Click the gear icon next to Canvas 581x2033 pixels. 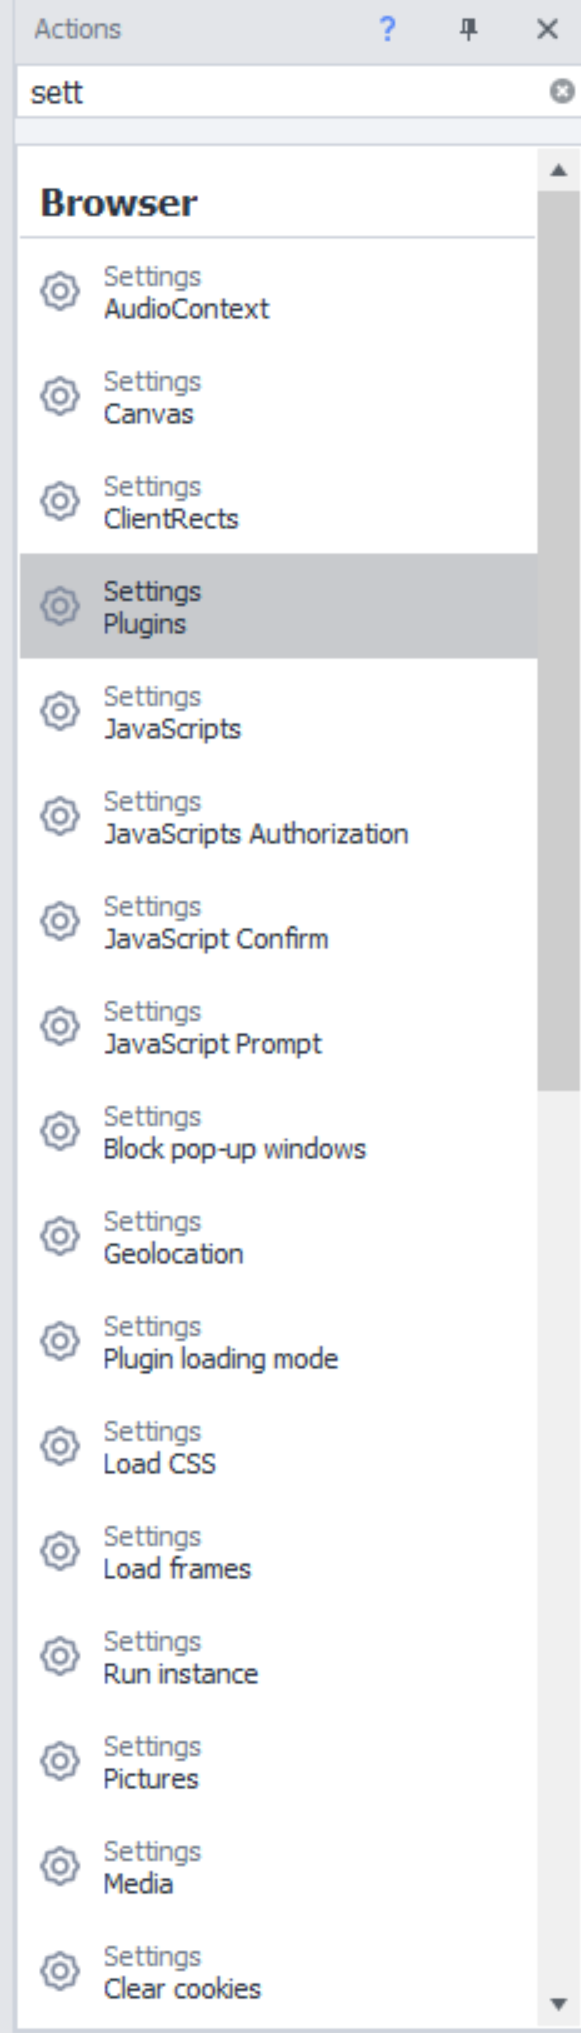pyautogui.click(x=60, y=397)
